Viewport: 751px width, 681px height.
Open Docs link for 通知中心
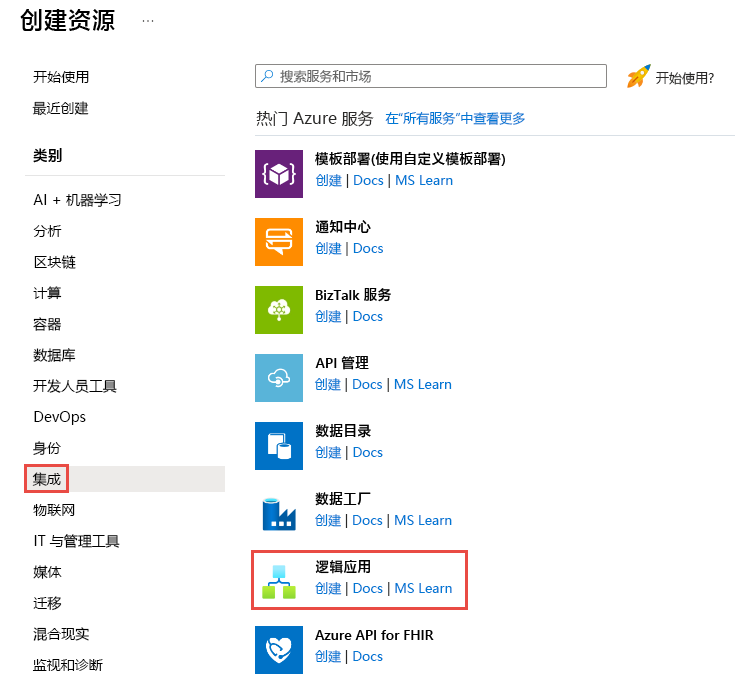(368, 249)
